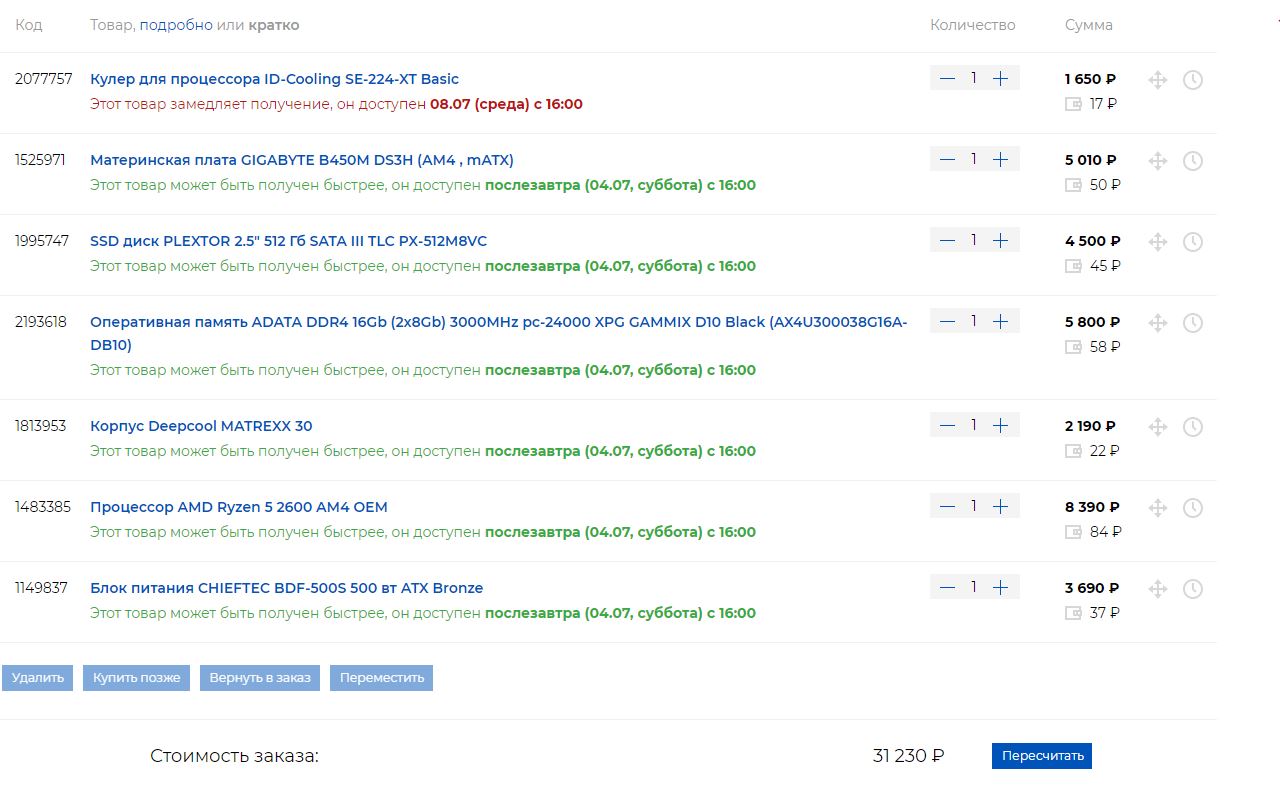Click product code 1525971

pyautogui.click(x=40, y=160)
